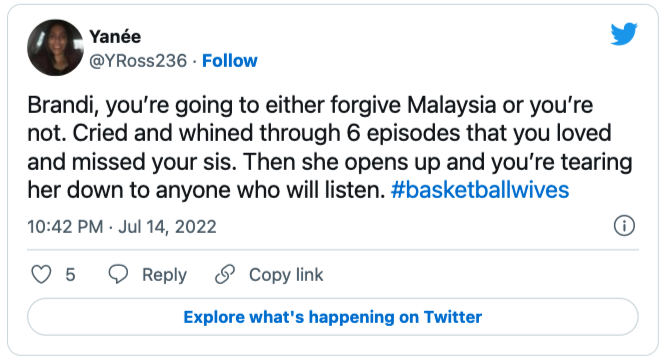Open the tweet time 10:42 PM
The image size is (665, 363).
[65, 226]
